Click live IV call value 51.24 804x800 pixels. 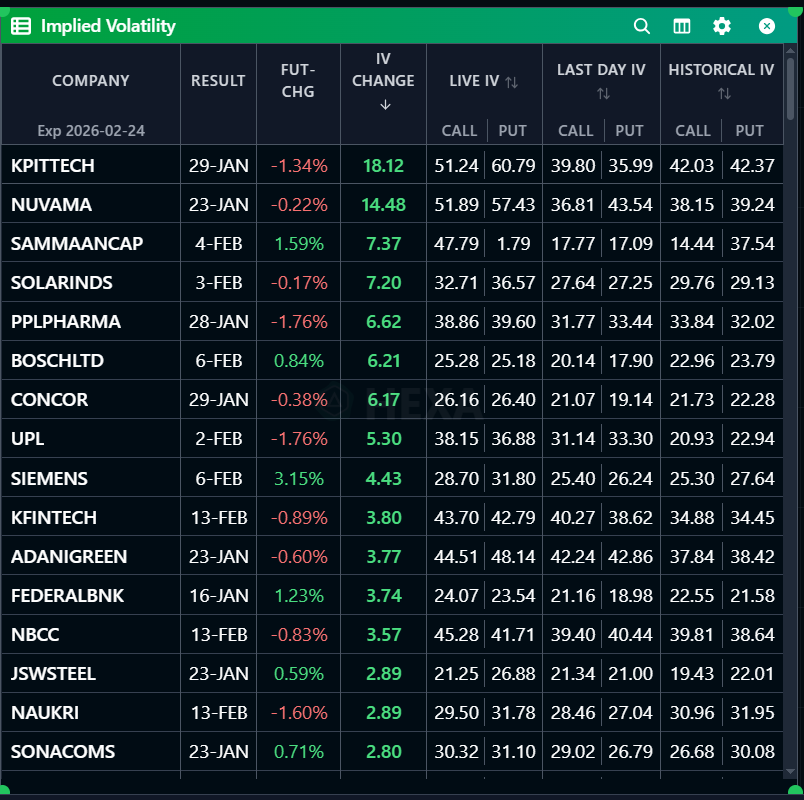[456, 166]
